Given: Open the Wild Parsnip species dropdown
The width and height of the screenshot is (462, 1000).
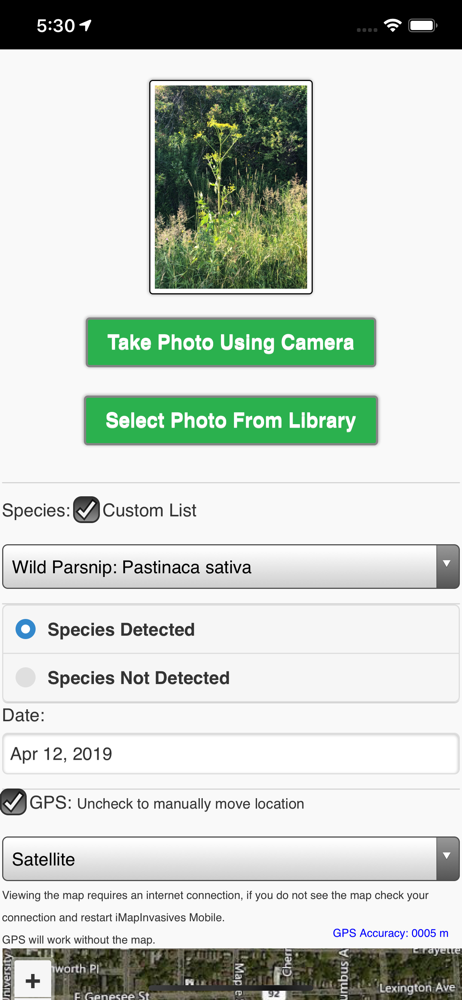Looking at the screenshot, I should [231, 566].
